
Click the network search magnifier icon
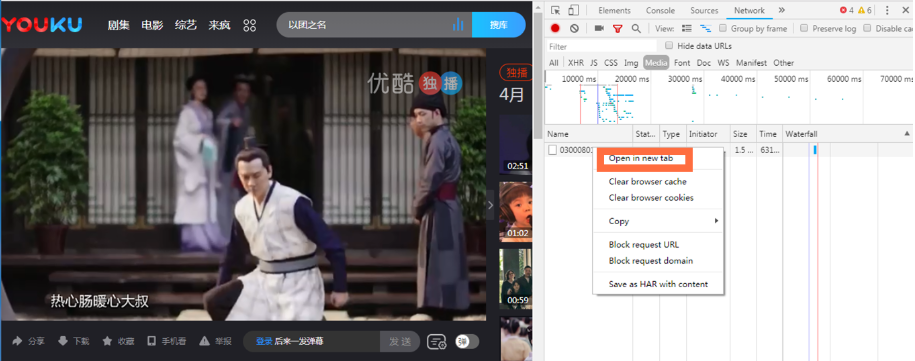click(636, 28)
